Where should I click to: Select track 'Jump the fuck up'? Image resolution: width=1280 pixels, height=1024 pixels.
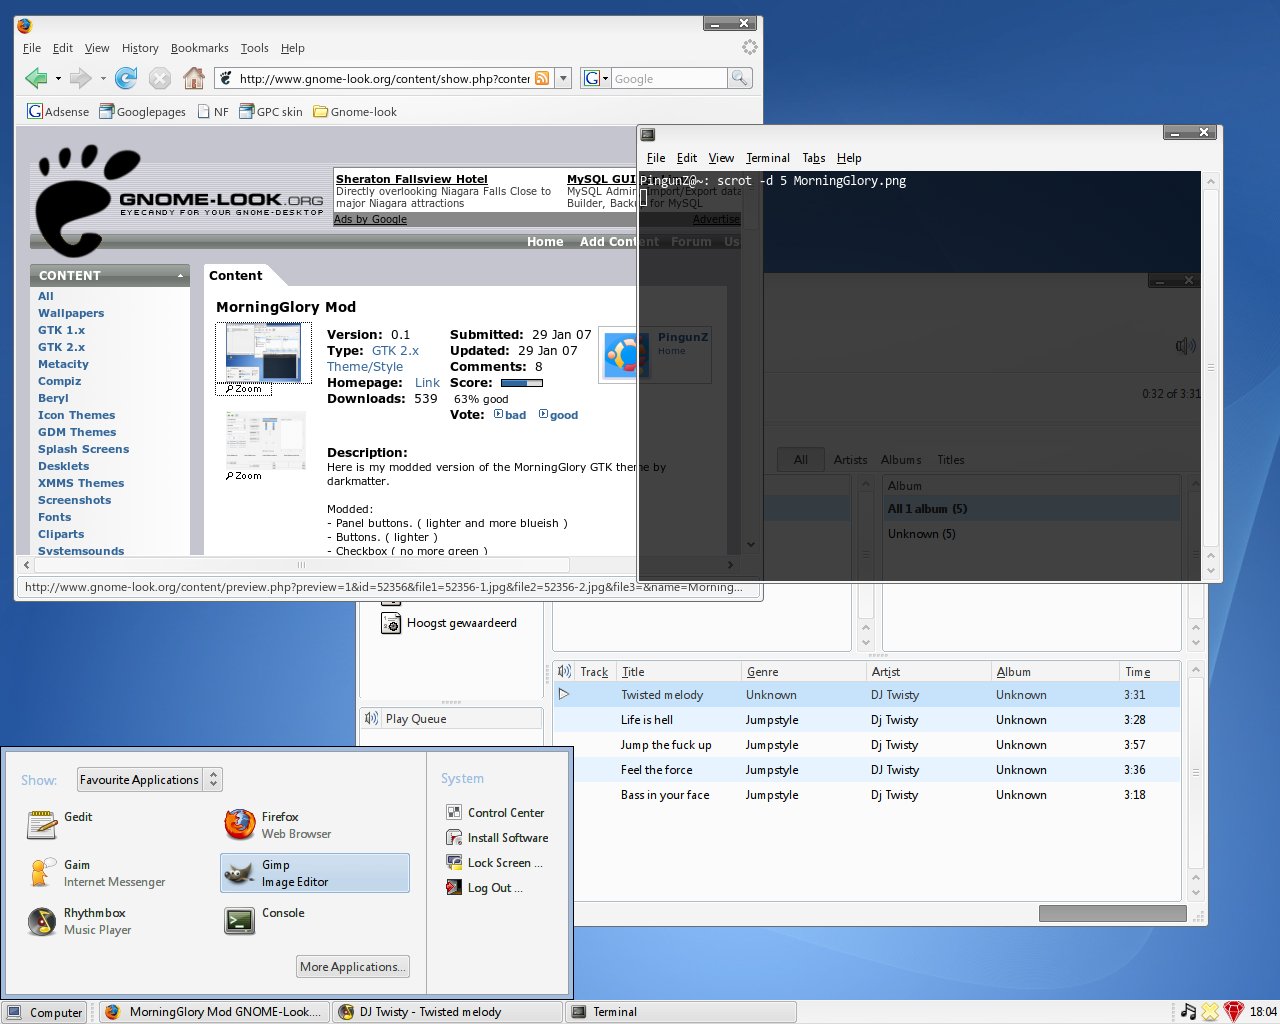866,745
